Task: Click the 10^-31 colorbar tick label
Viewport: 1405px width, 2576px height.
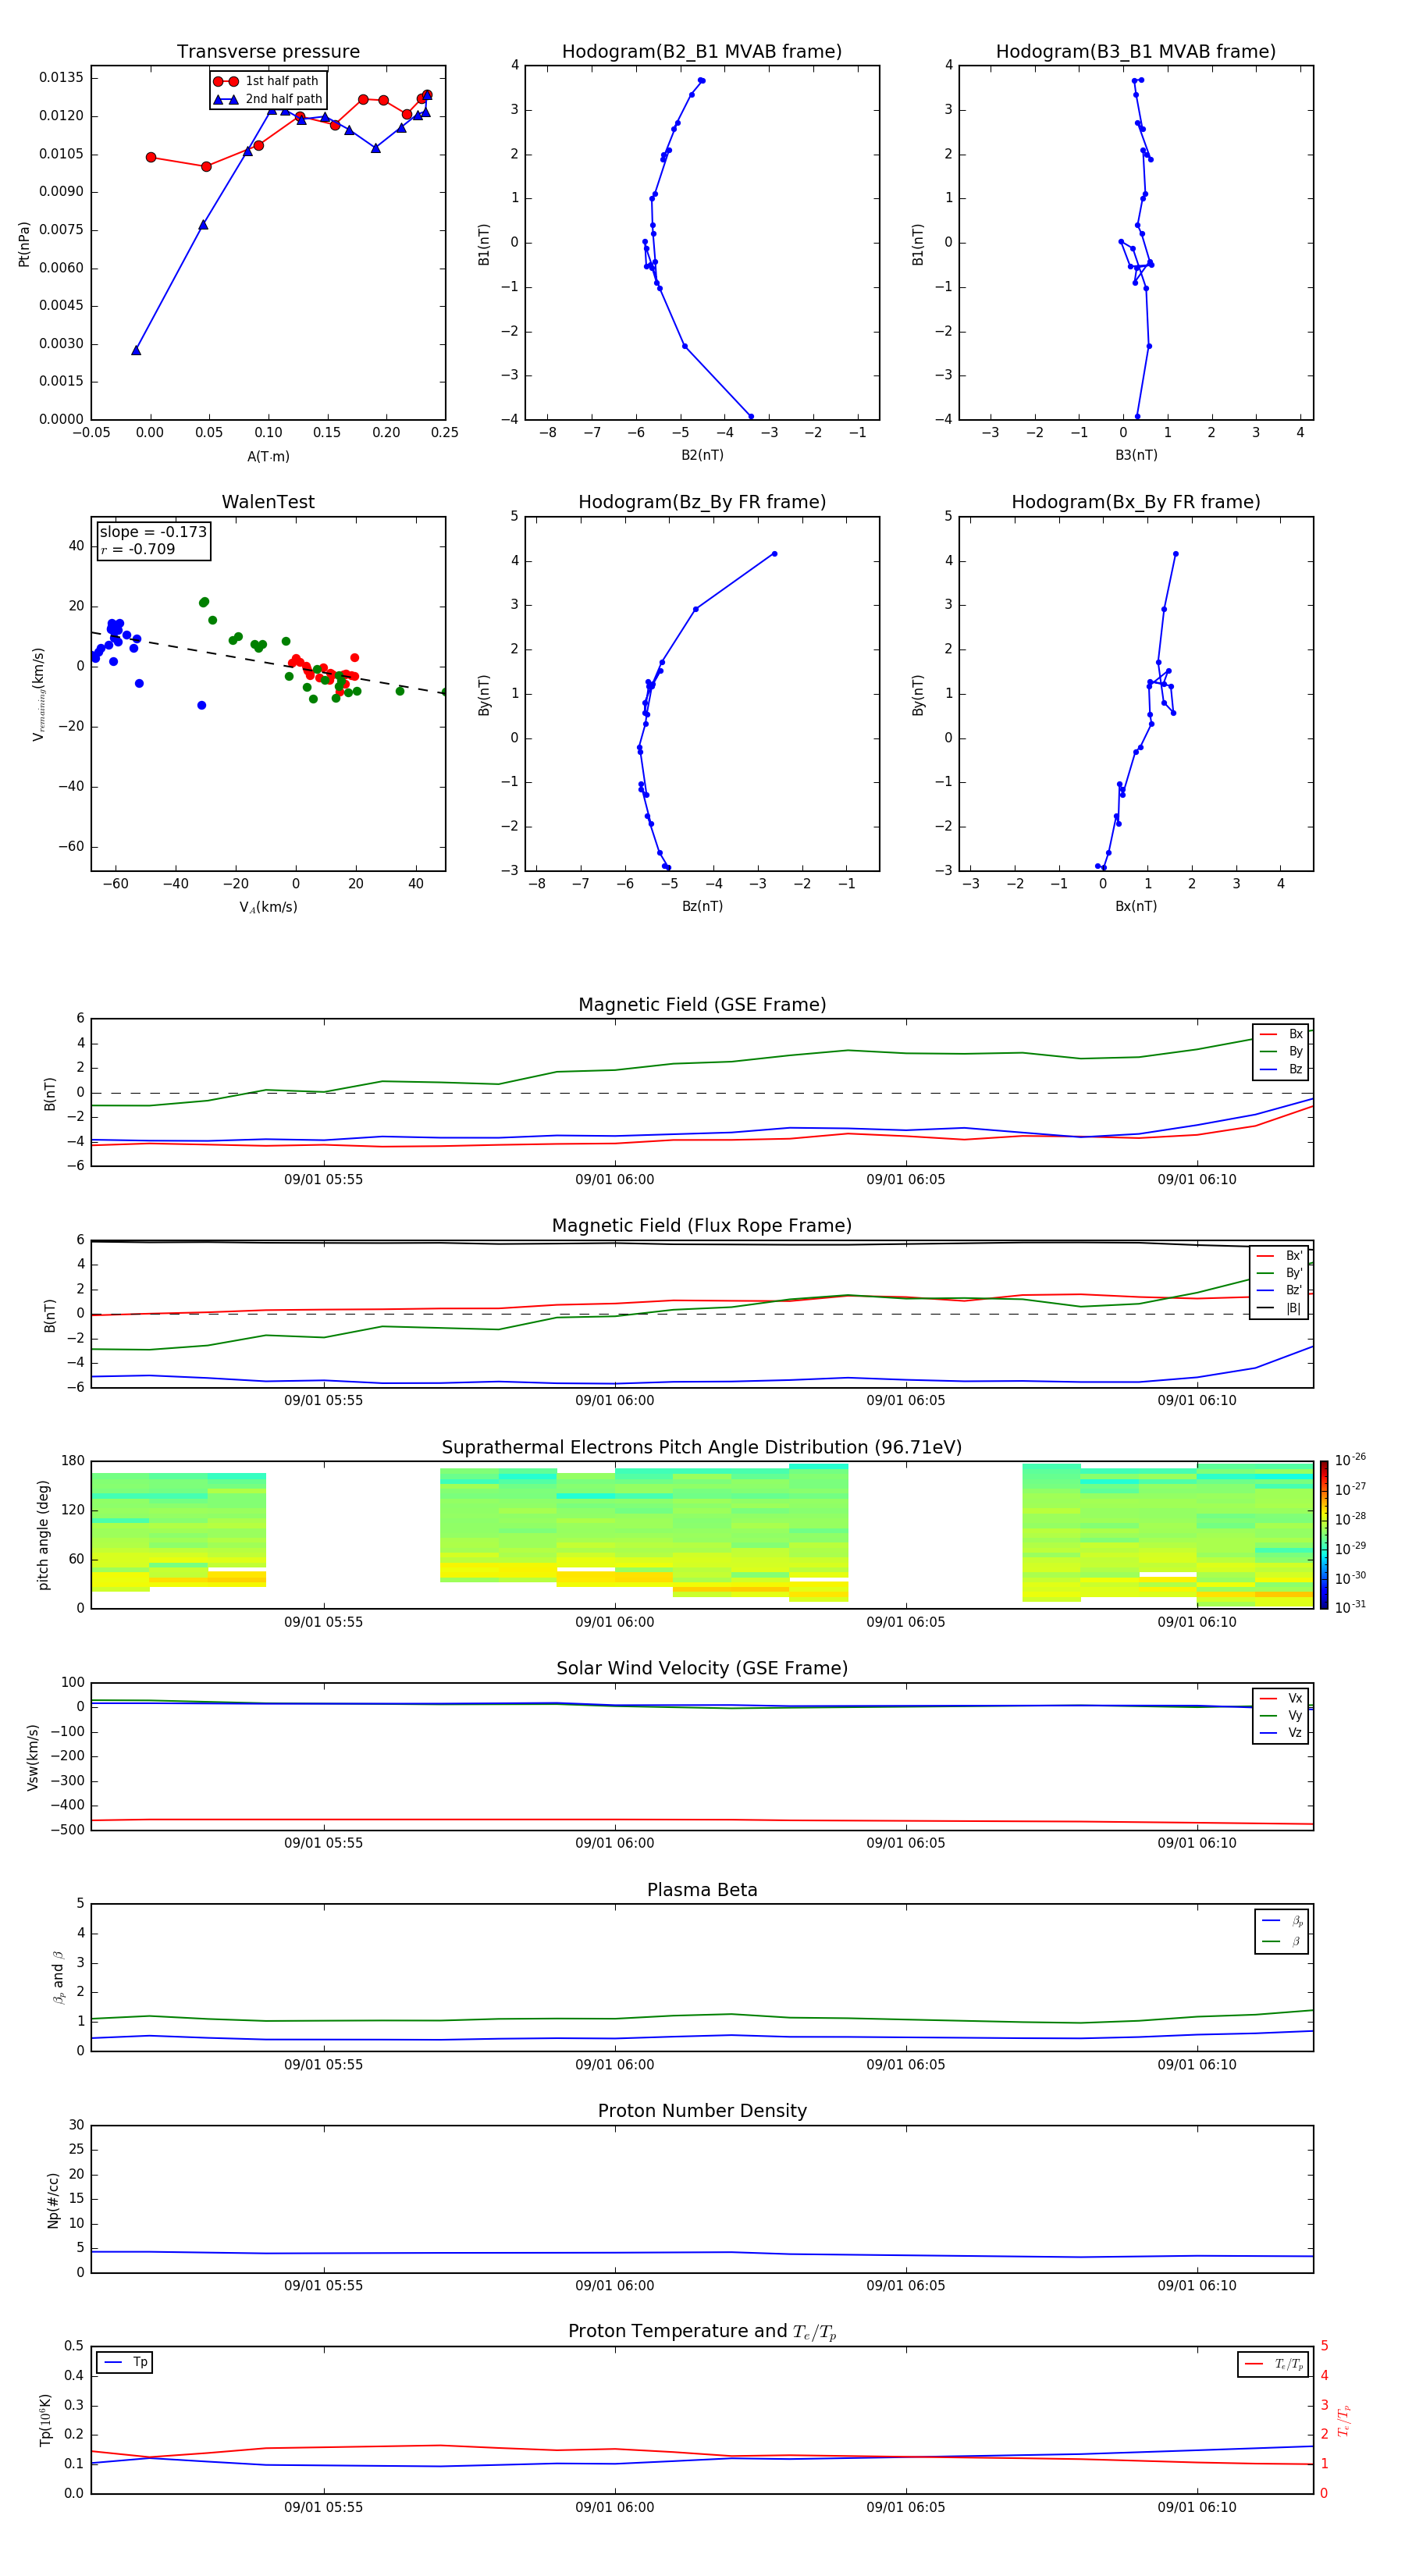Action: point(1350,1607)
